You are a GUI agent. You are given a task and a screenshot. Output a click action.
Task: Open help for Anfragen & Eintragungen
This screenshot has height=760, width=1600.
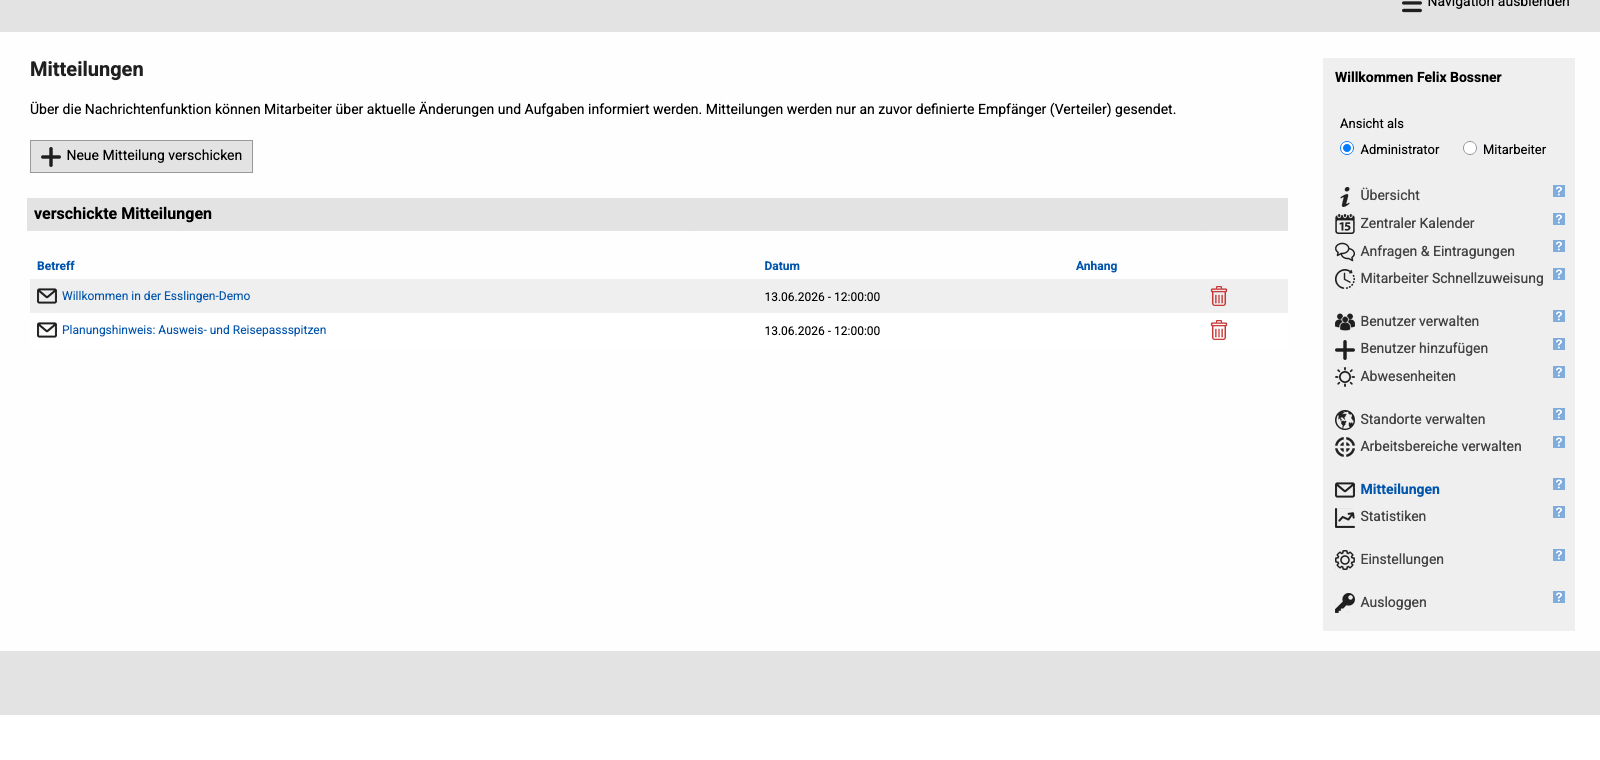click(1558, 246)
